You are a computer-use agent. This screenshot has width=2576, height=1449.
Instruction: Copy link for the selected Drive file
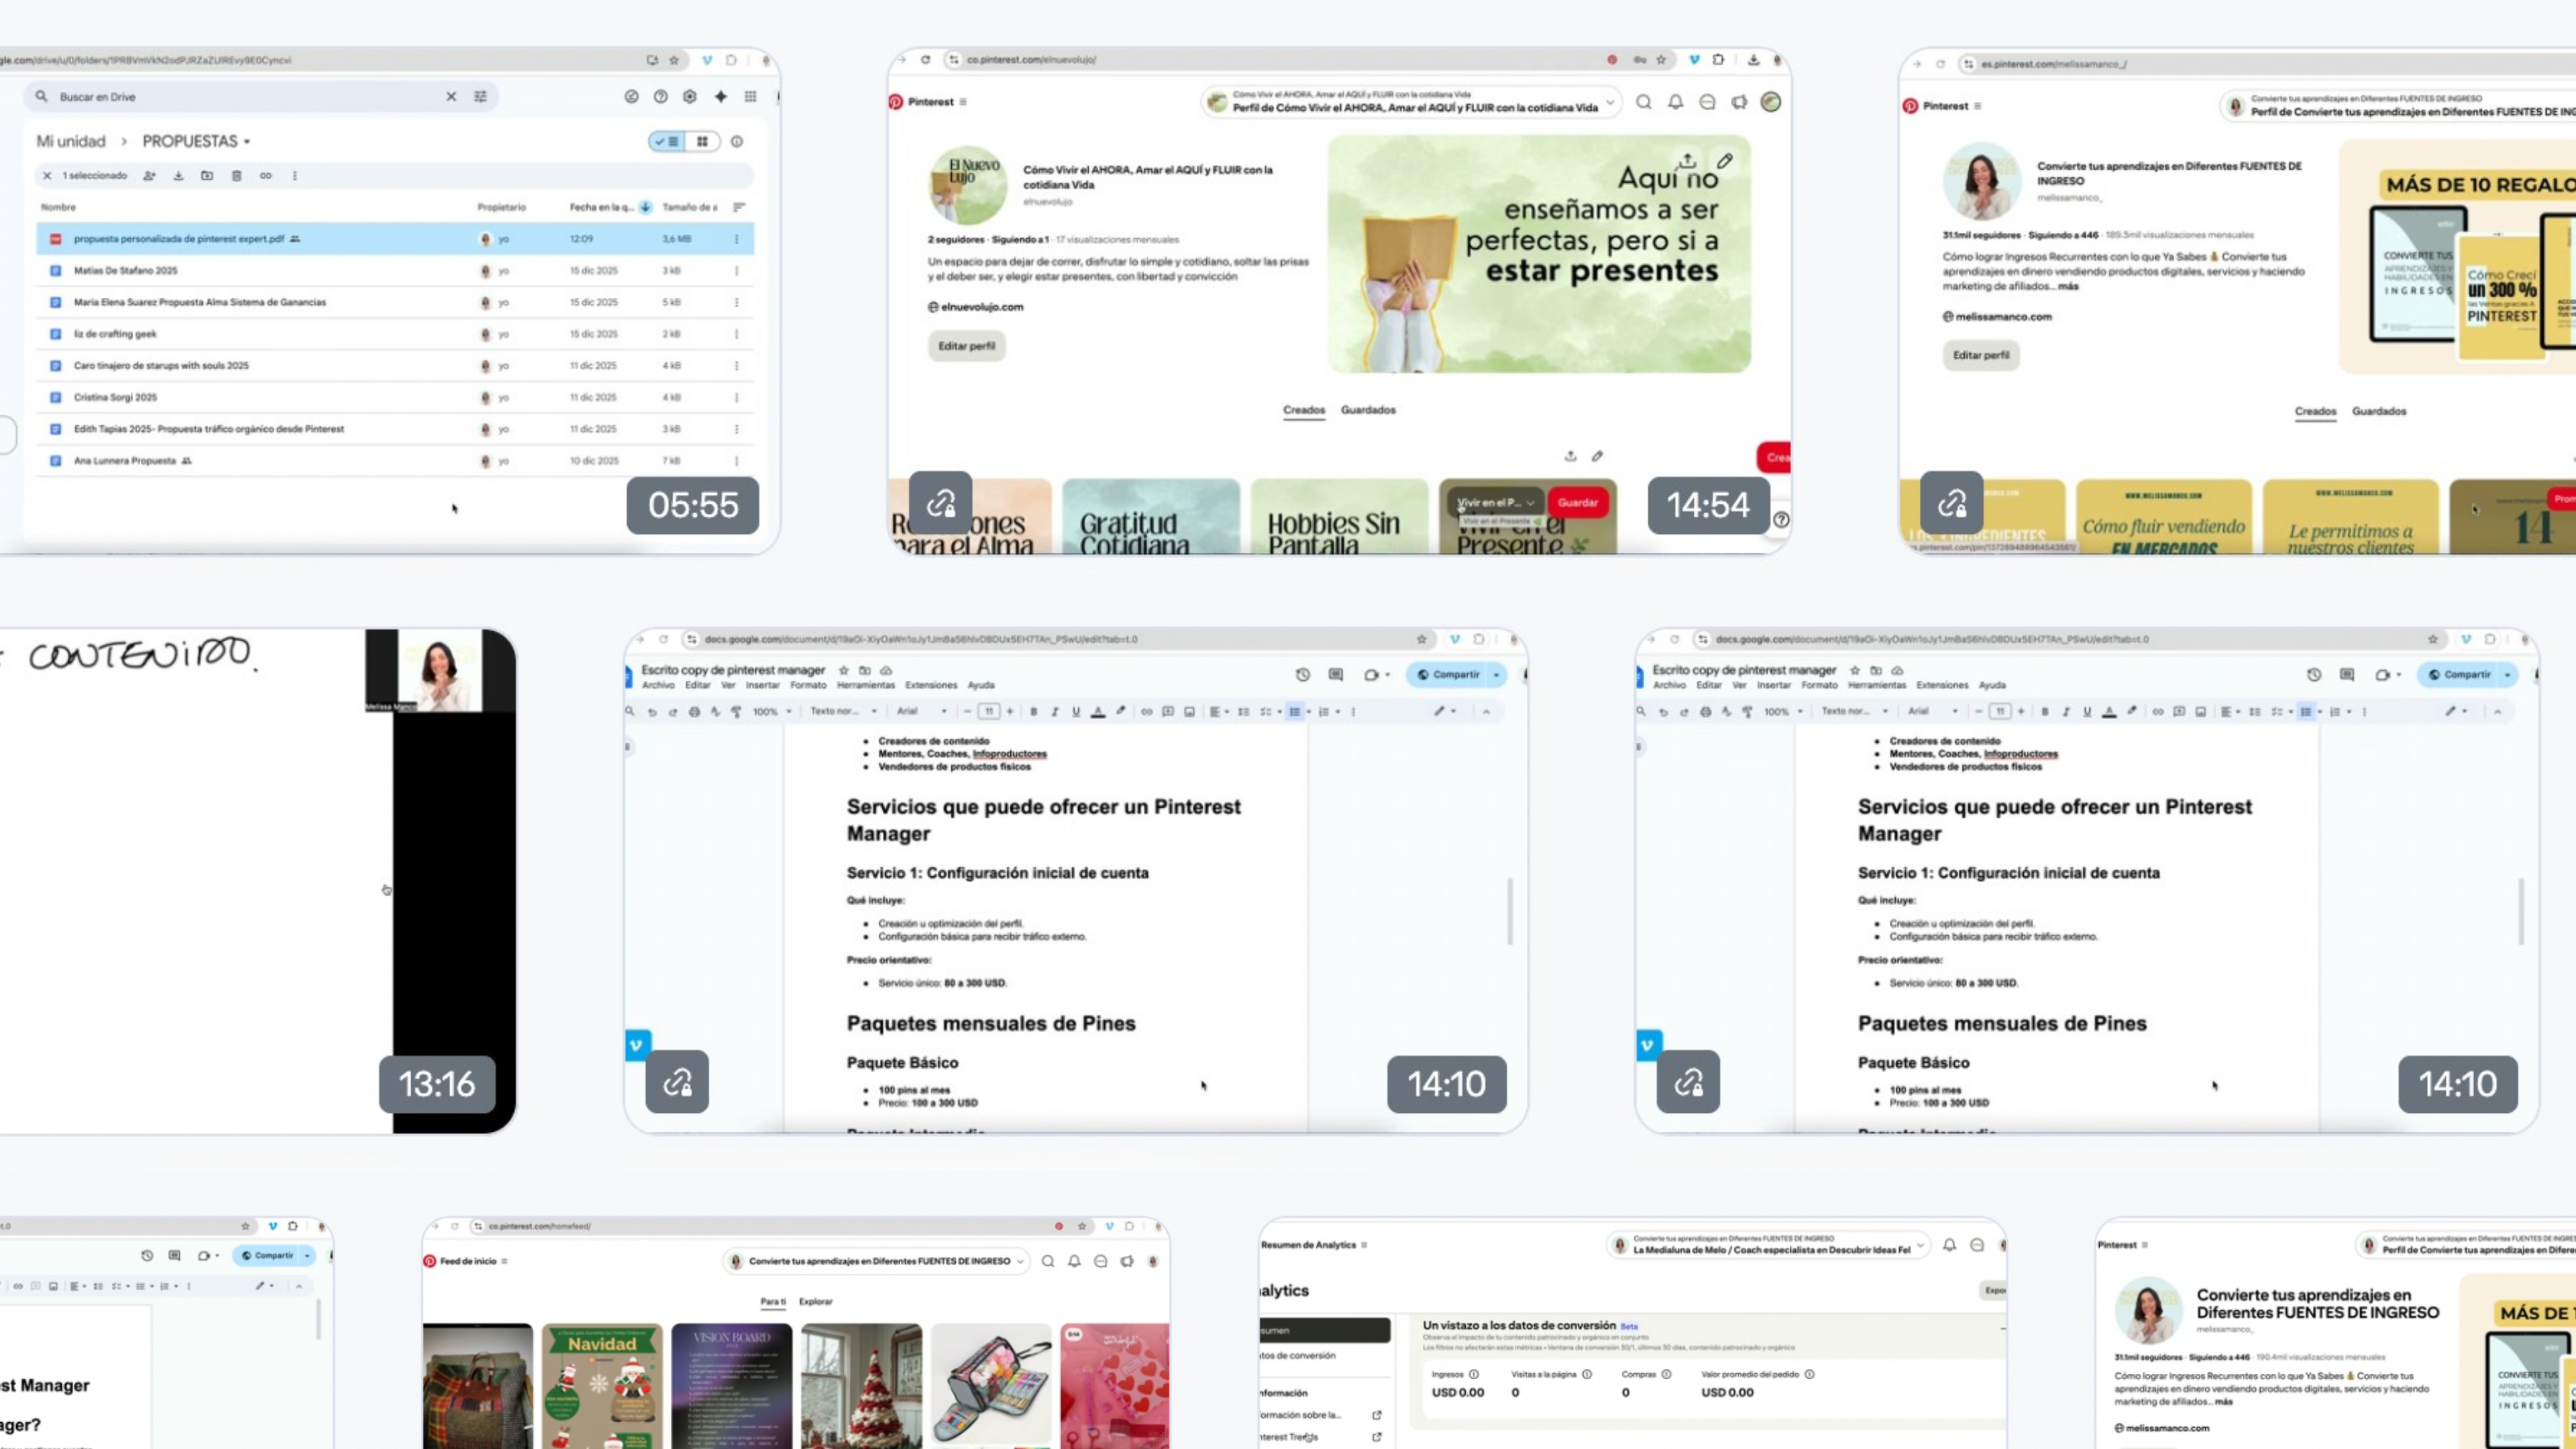tap(265, 176)
